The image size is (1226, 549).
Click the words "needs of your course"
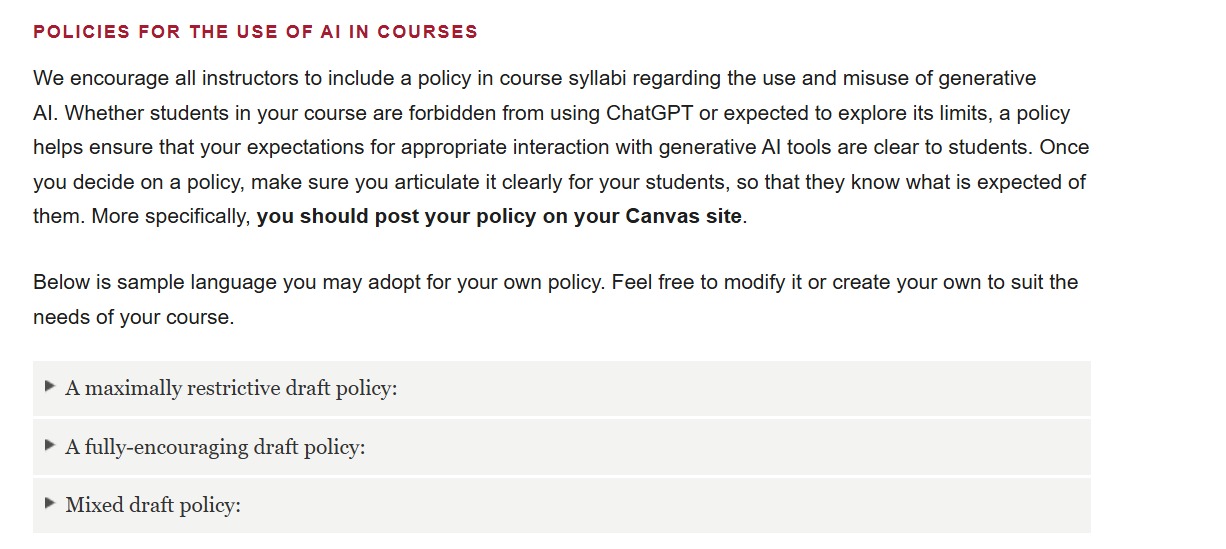tap(133, 318)
